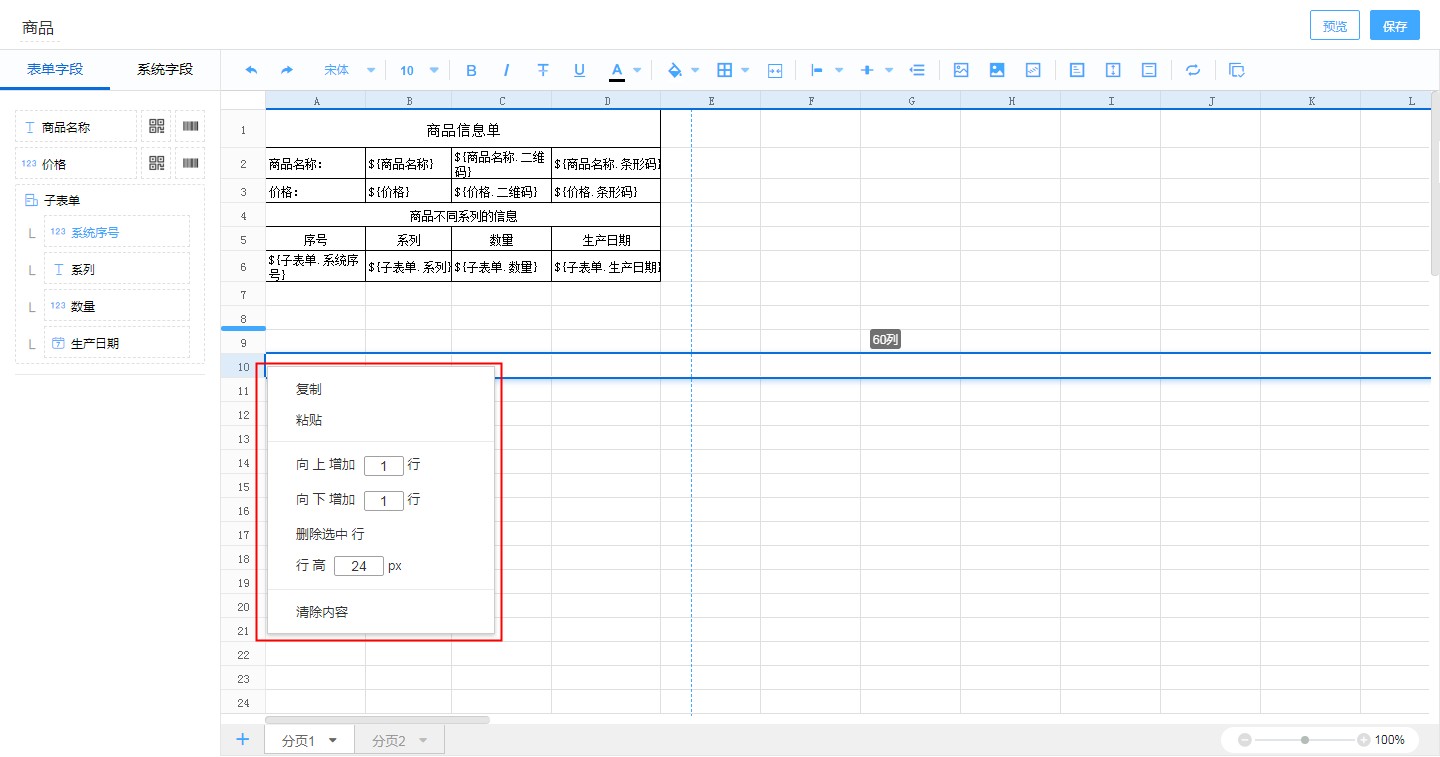Click the 预览 preview button
This screenshot has height=757, width=1440.
coord(1334,25)
